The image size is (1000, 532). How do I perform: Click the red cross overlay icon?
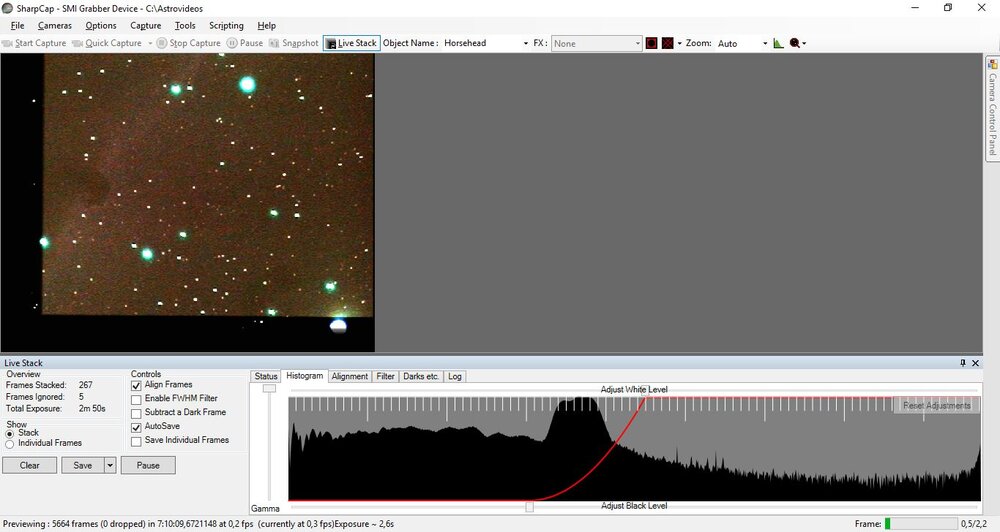pyautogui.click(x=667, y=43)
